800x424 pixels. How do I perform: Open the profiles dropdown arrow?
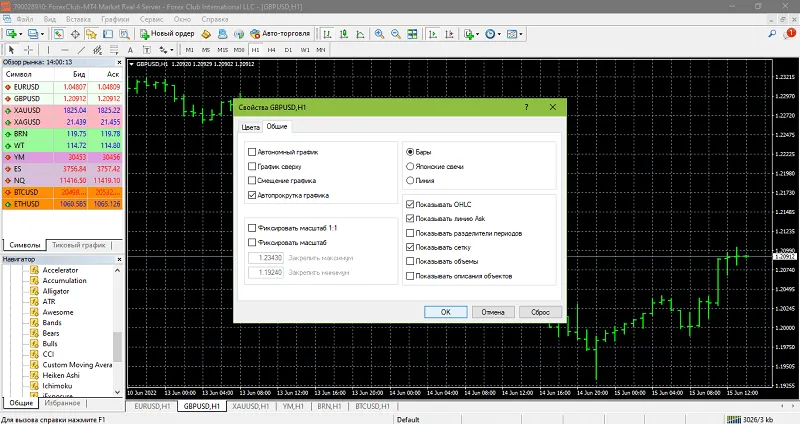[x=42, y=34]
